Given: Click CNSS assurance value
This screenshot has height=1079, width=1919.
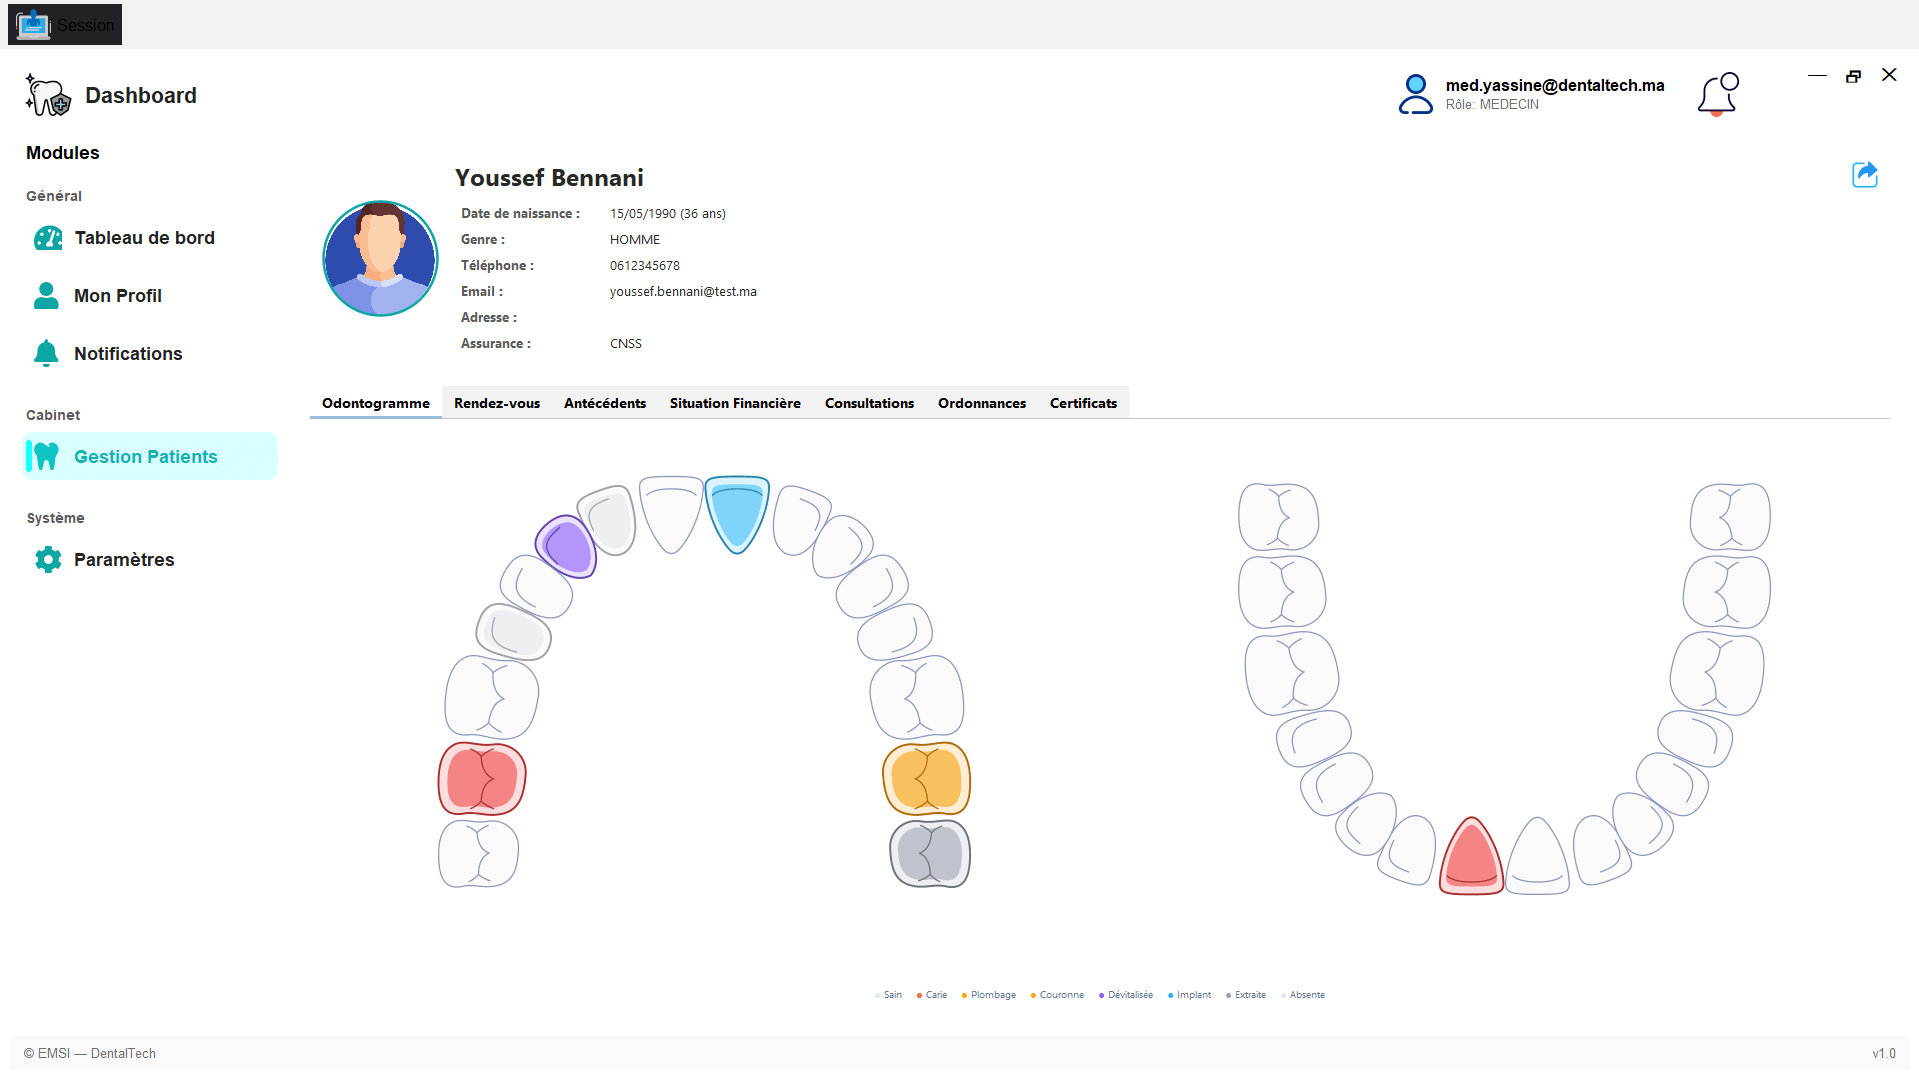Looking at the screenshot, I should pyautogui.click(x=626, y=344).
